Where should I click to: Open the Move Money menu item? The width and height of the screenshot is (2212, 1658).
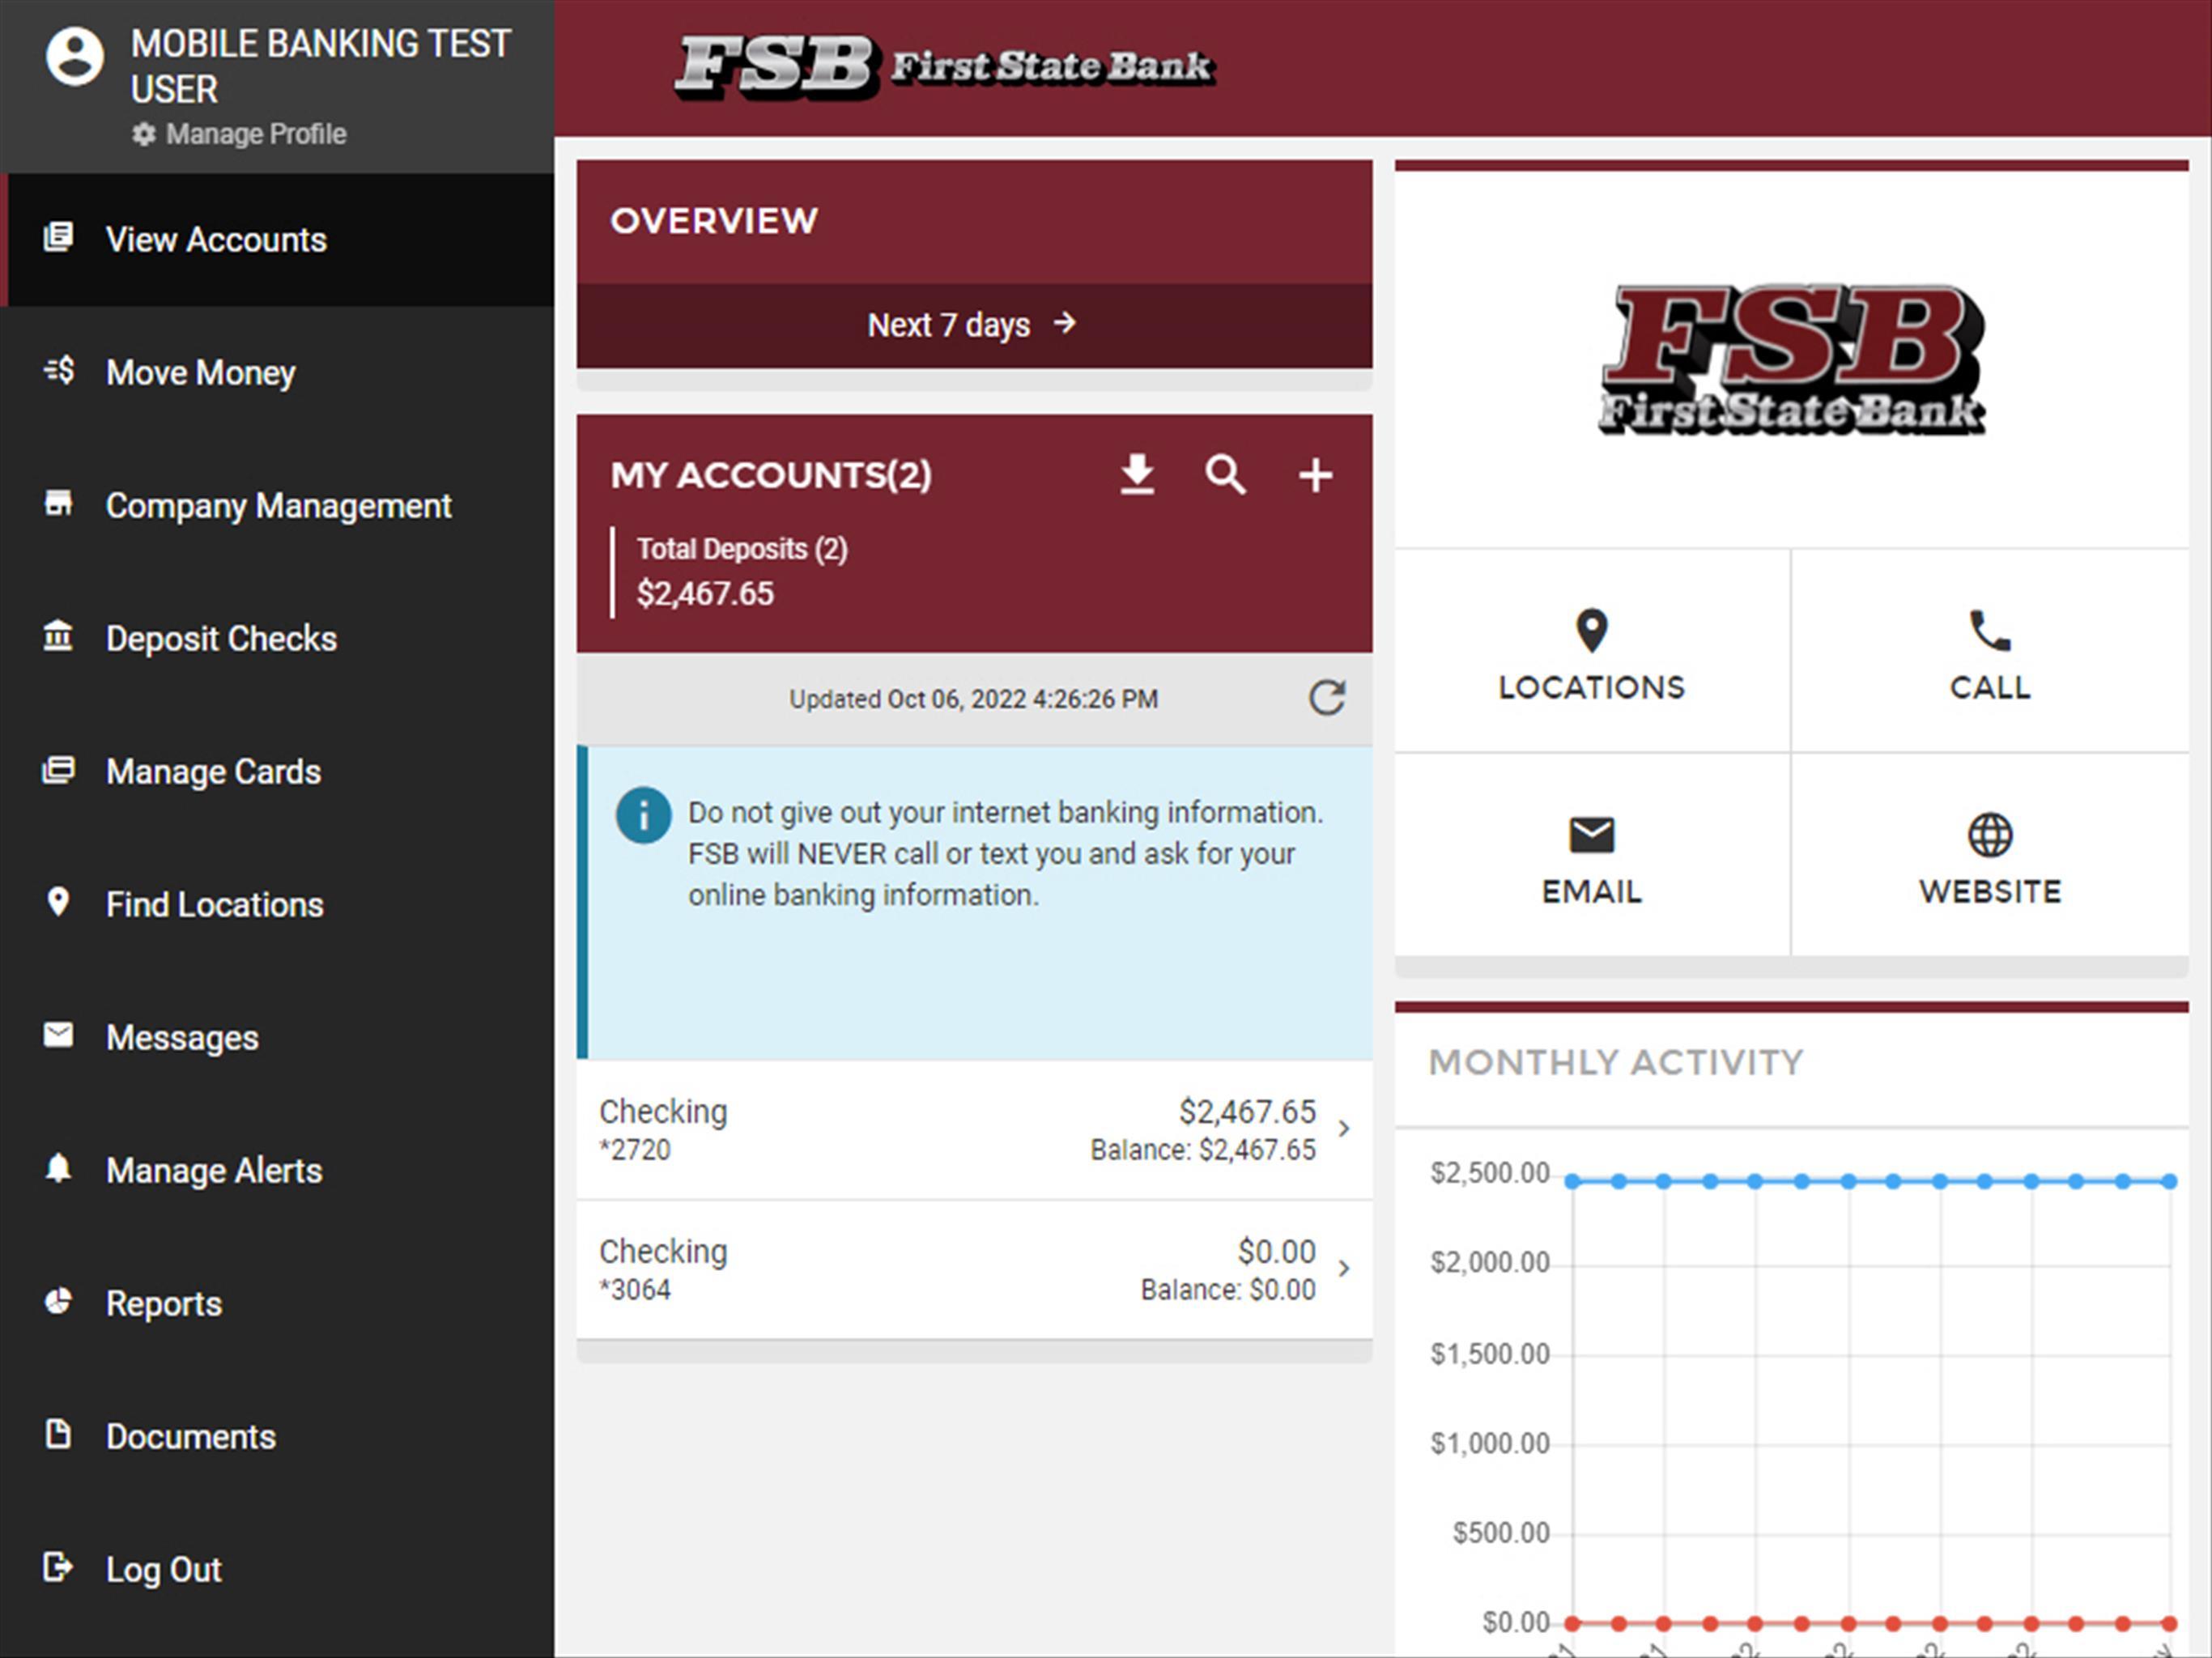point(277,372)
